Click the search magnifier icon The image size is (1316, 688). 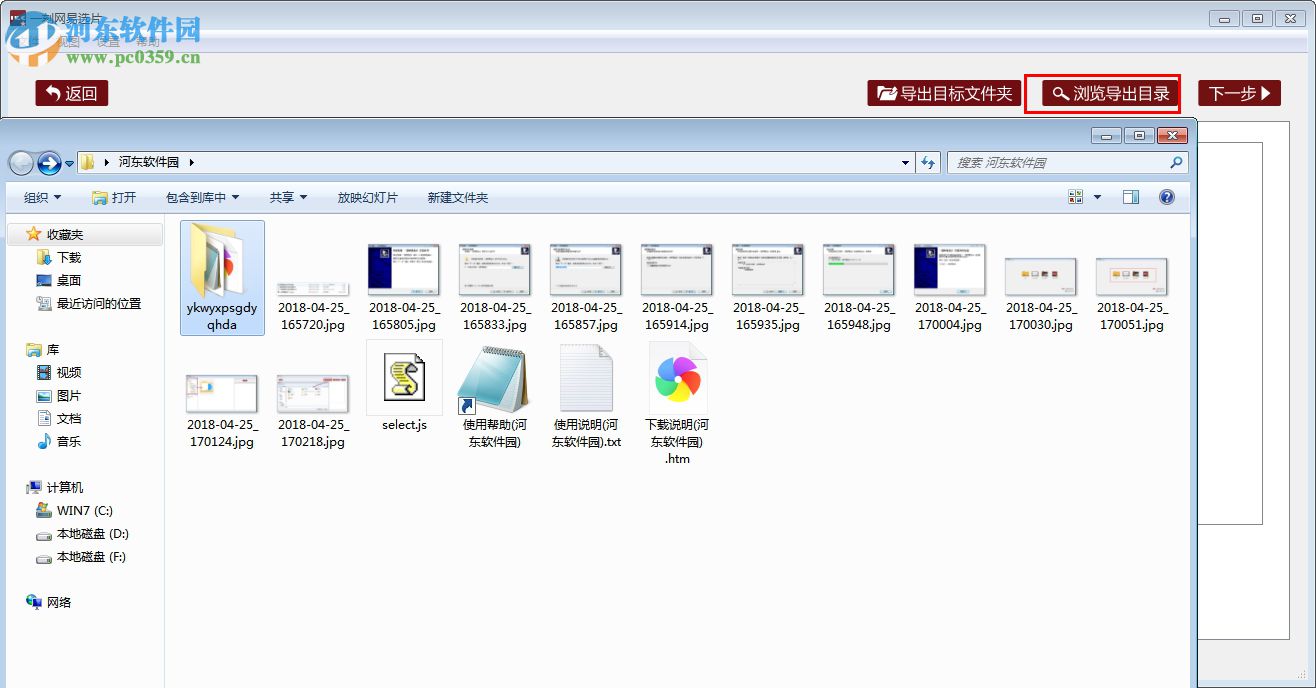click(x=1175, y=162)
